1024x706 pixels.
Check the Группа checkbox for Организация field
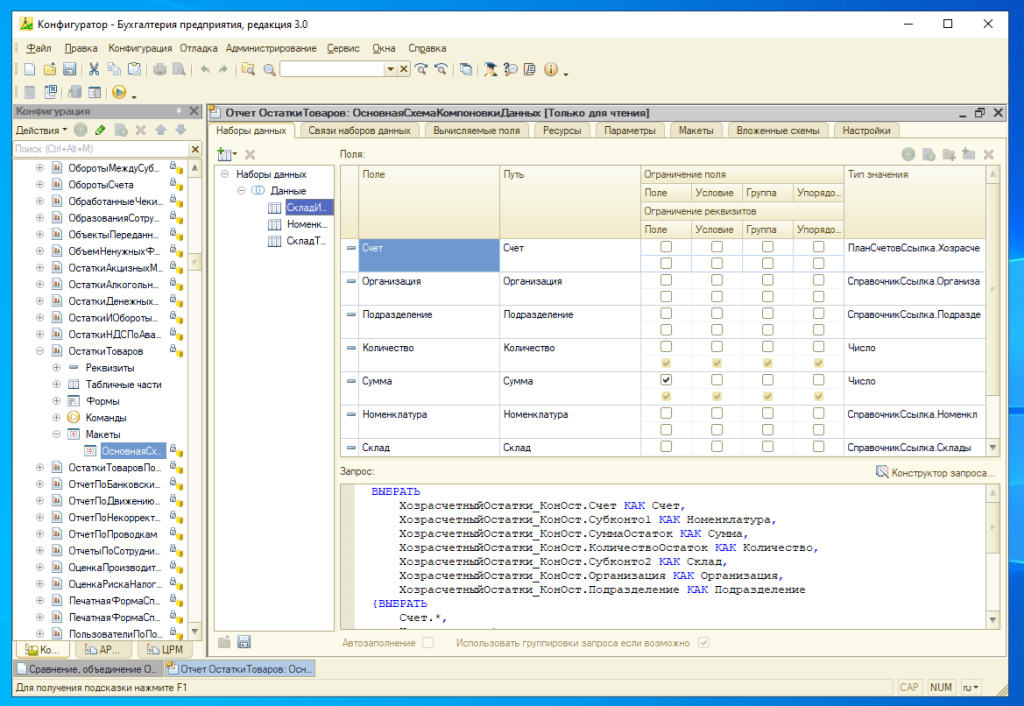pos(767,281)
